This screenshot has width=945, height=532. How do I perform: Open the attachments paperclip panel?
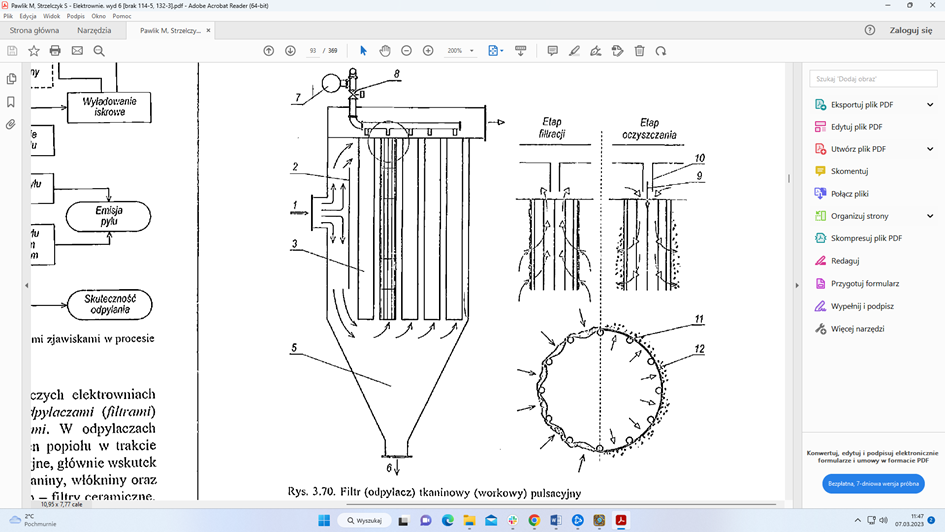coord(11,125)
